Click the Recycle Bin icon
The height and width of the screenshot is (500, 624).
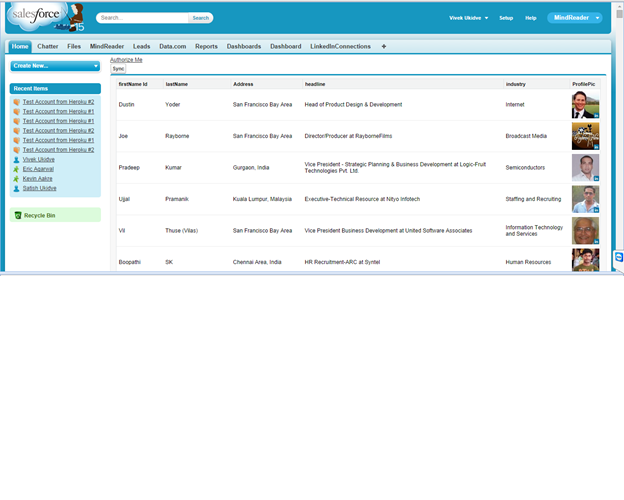18,215
